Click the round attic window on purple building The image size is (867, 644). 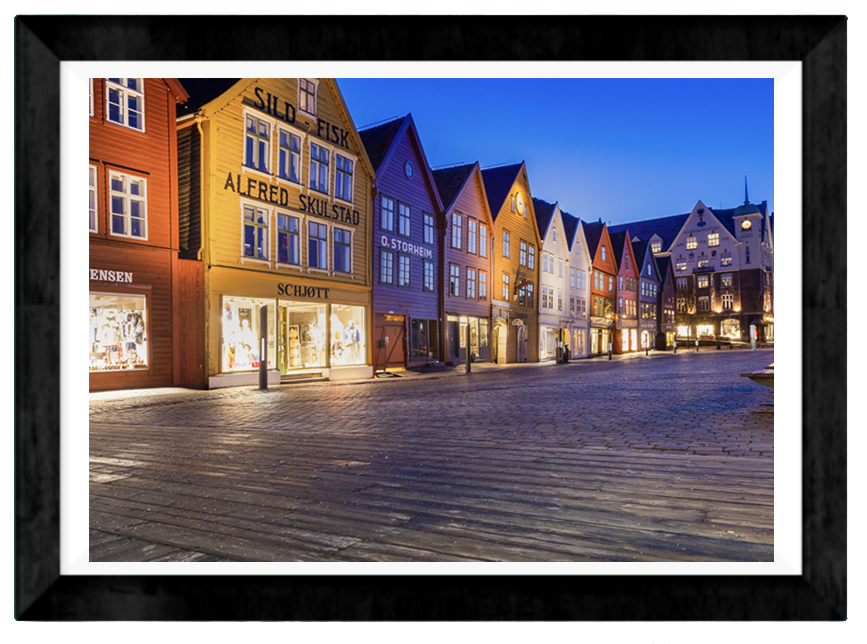408,169
